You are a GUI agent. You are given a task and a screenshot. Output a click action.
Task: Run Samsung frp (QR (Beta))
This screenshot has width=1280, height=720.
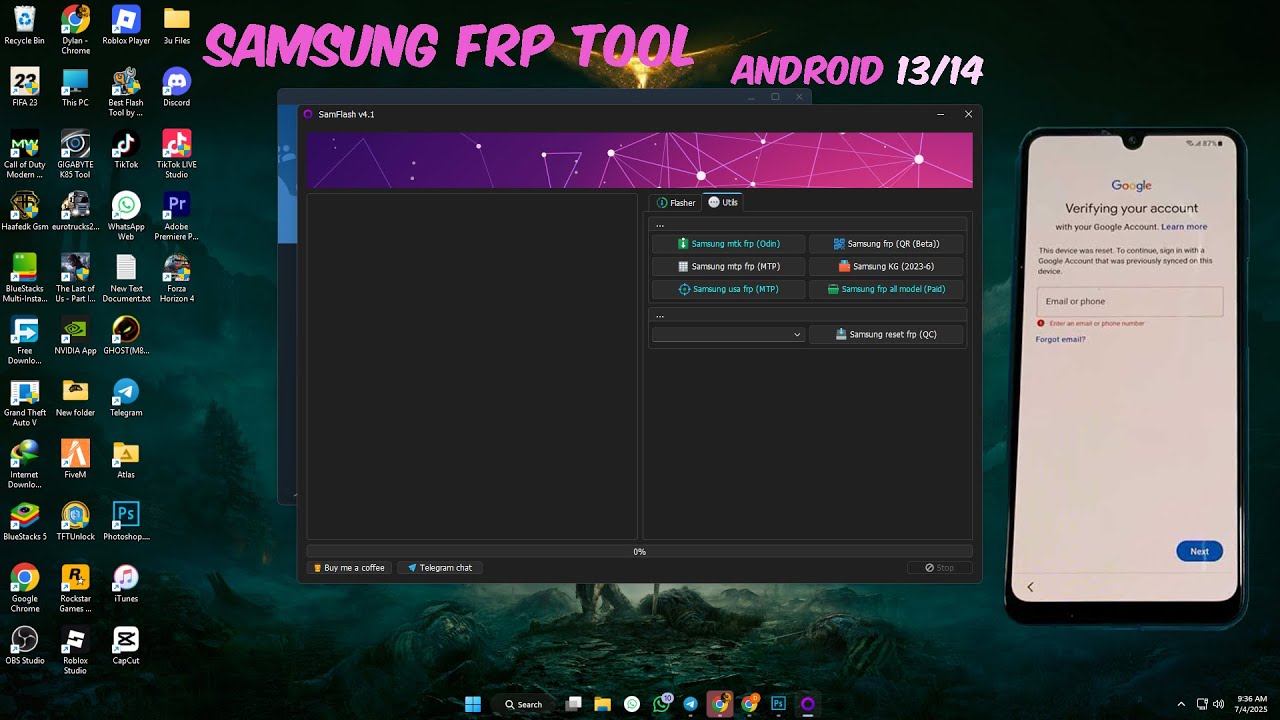pyautogui.click(x=886, y=244)
